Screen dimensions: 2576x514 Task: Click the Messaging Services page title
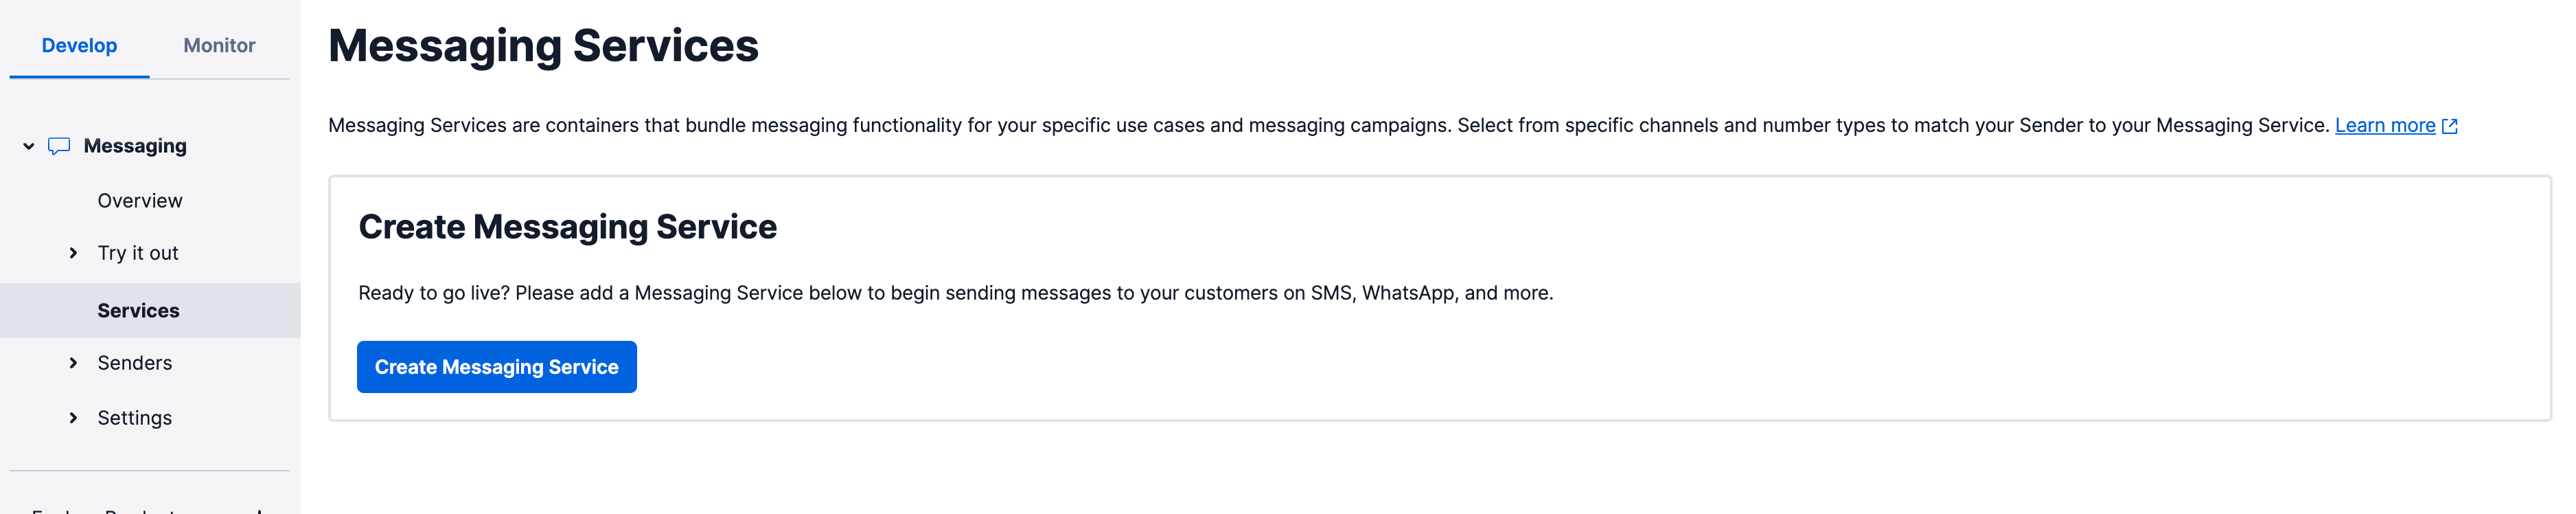click(543, 46)
